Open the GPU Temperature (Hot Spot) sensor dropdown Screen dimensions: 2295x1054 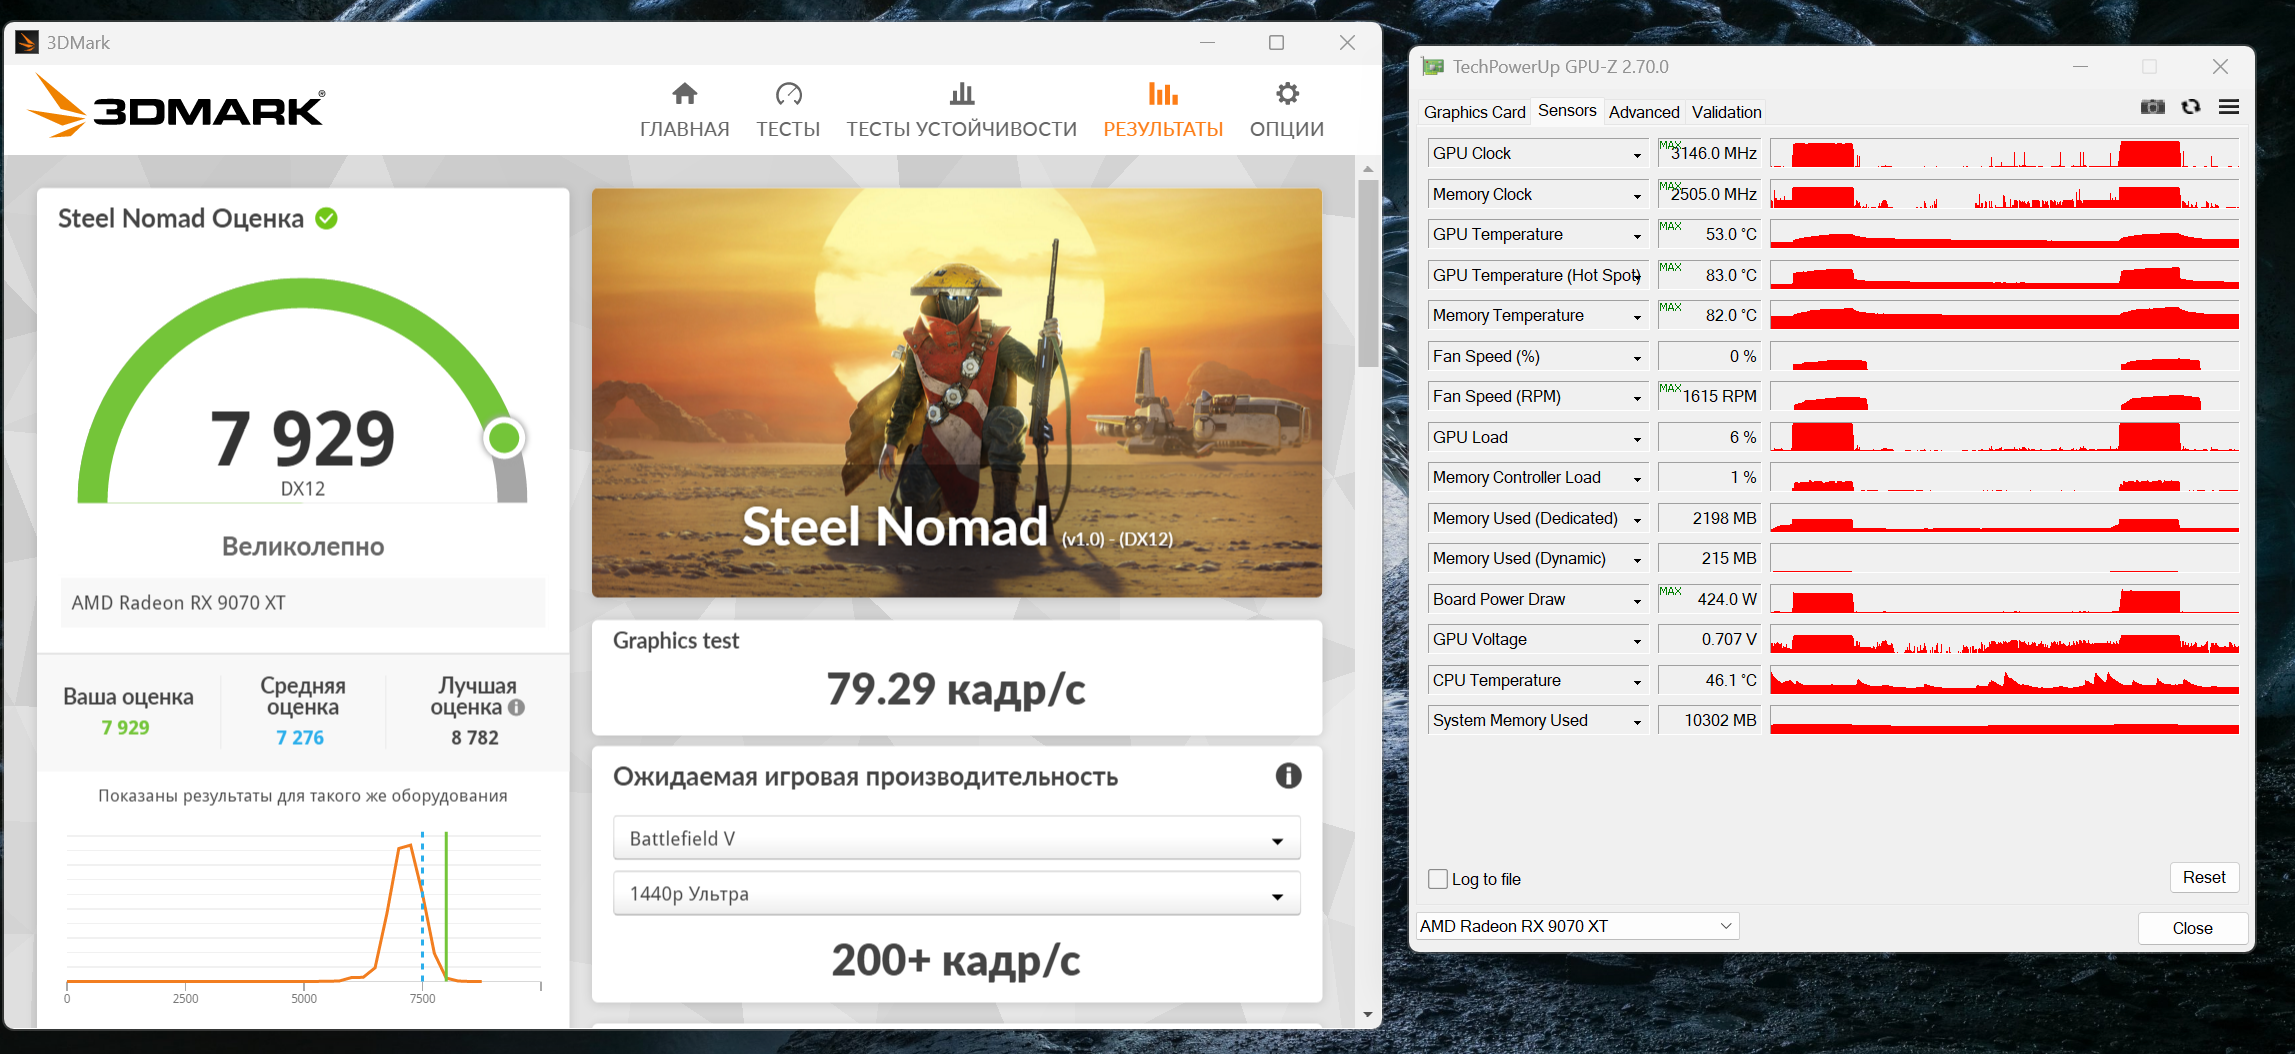click(1637, 277)
